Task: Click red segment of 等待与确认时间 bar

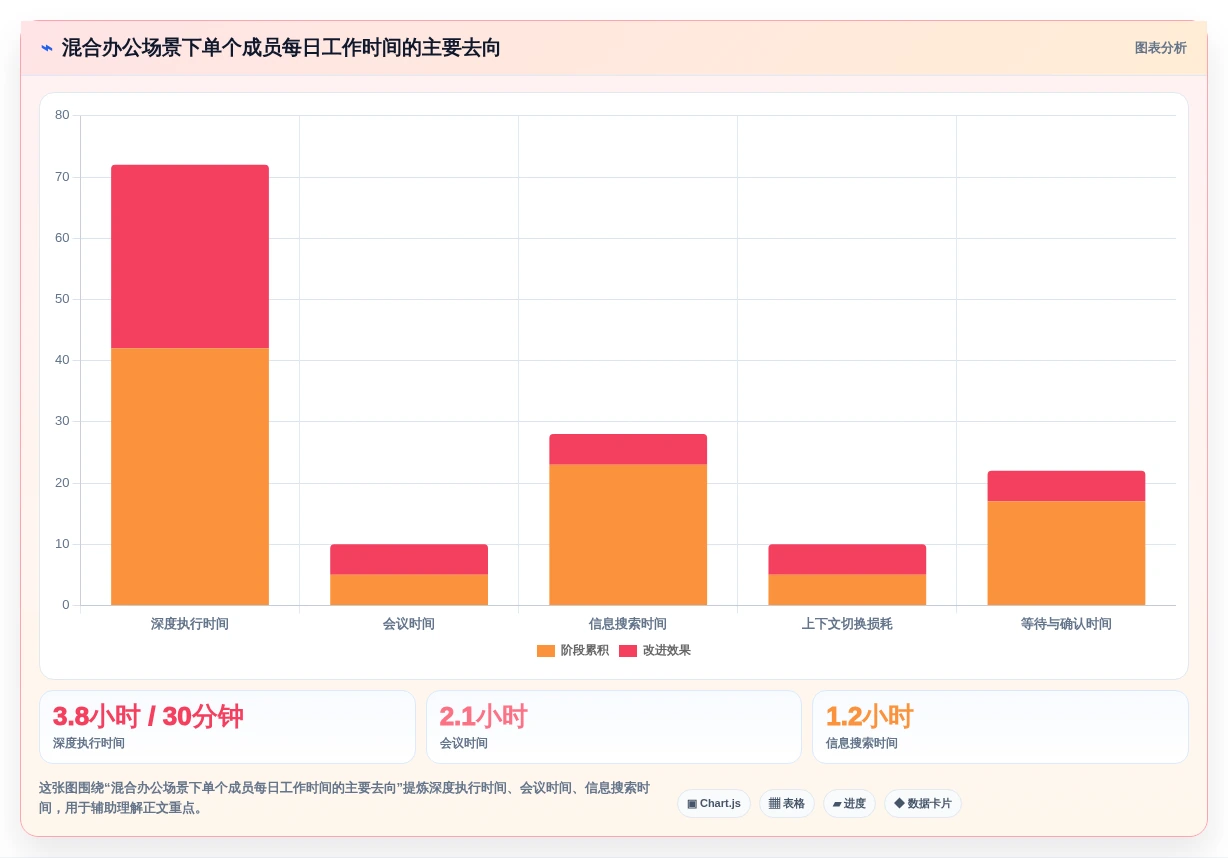Action: tap(1066, 486)
